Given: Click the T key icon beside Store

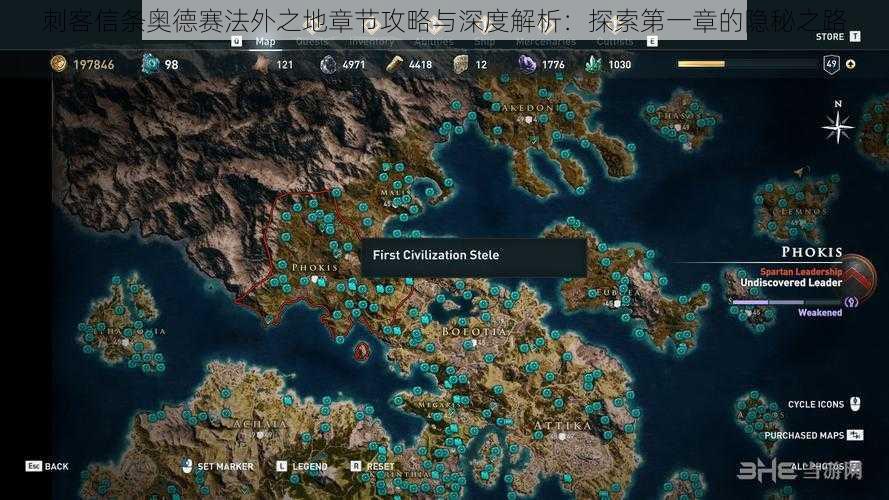Looking at the screenshot, I should click(855, 36).
